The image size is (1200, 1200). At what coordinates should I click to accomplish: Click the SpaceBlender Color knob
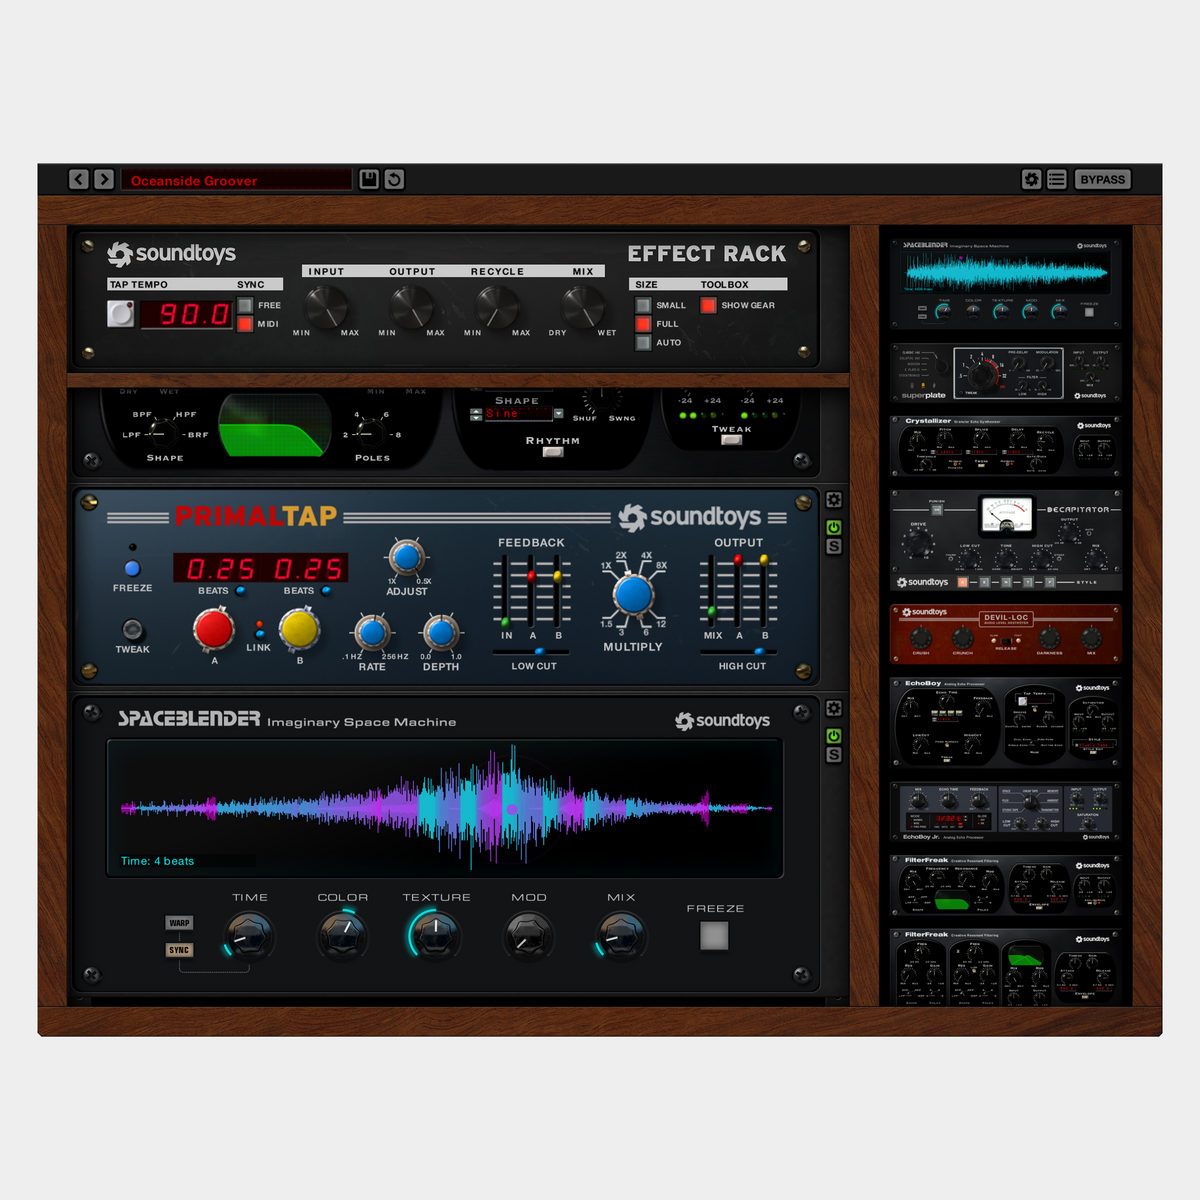[x=343, y=936]
